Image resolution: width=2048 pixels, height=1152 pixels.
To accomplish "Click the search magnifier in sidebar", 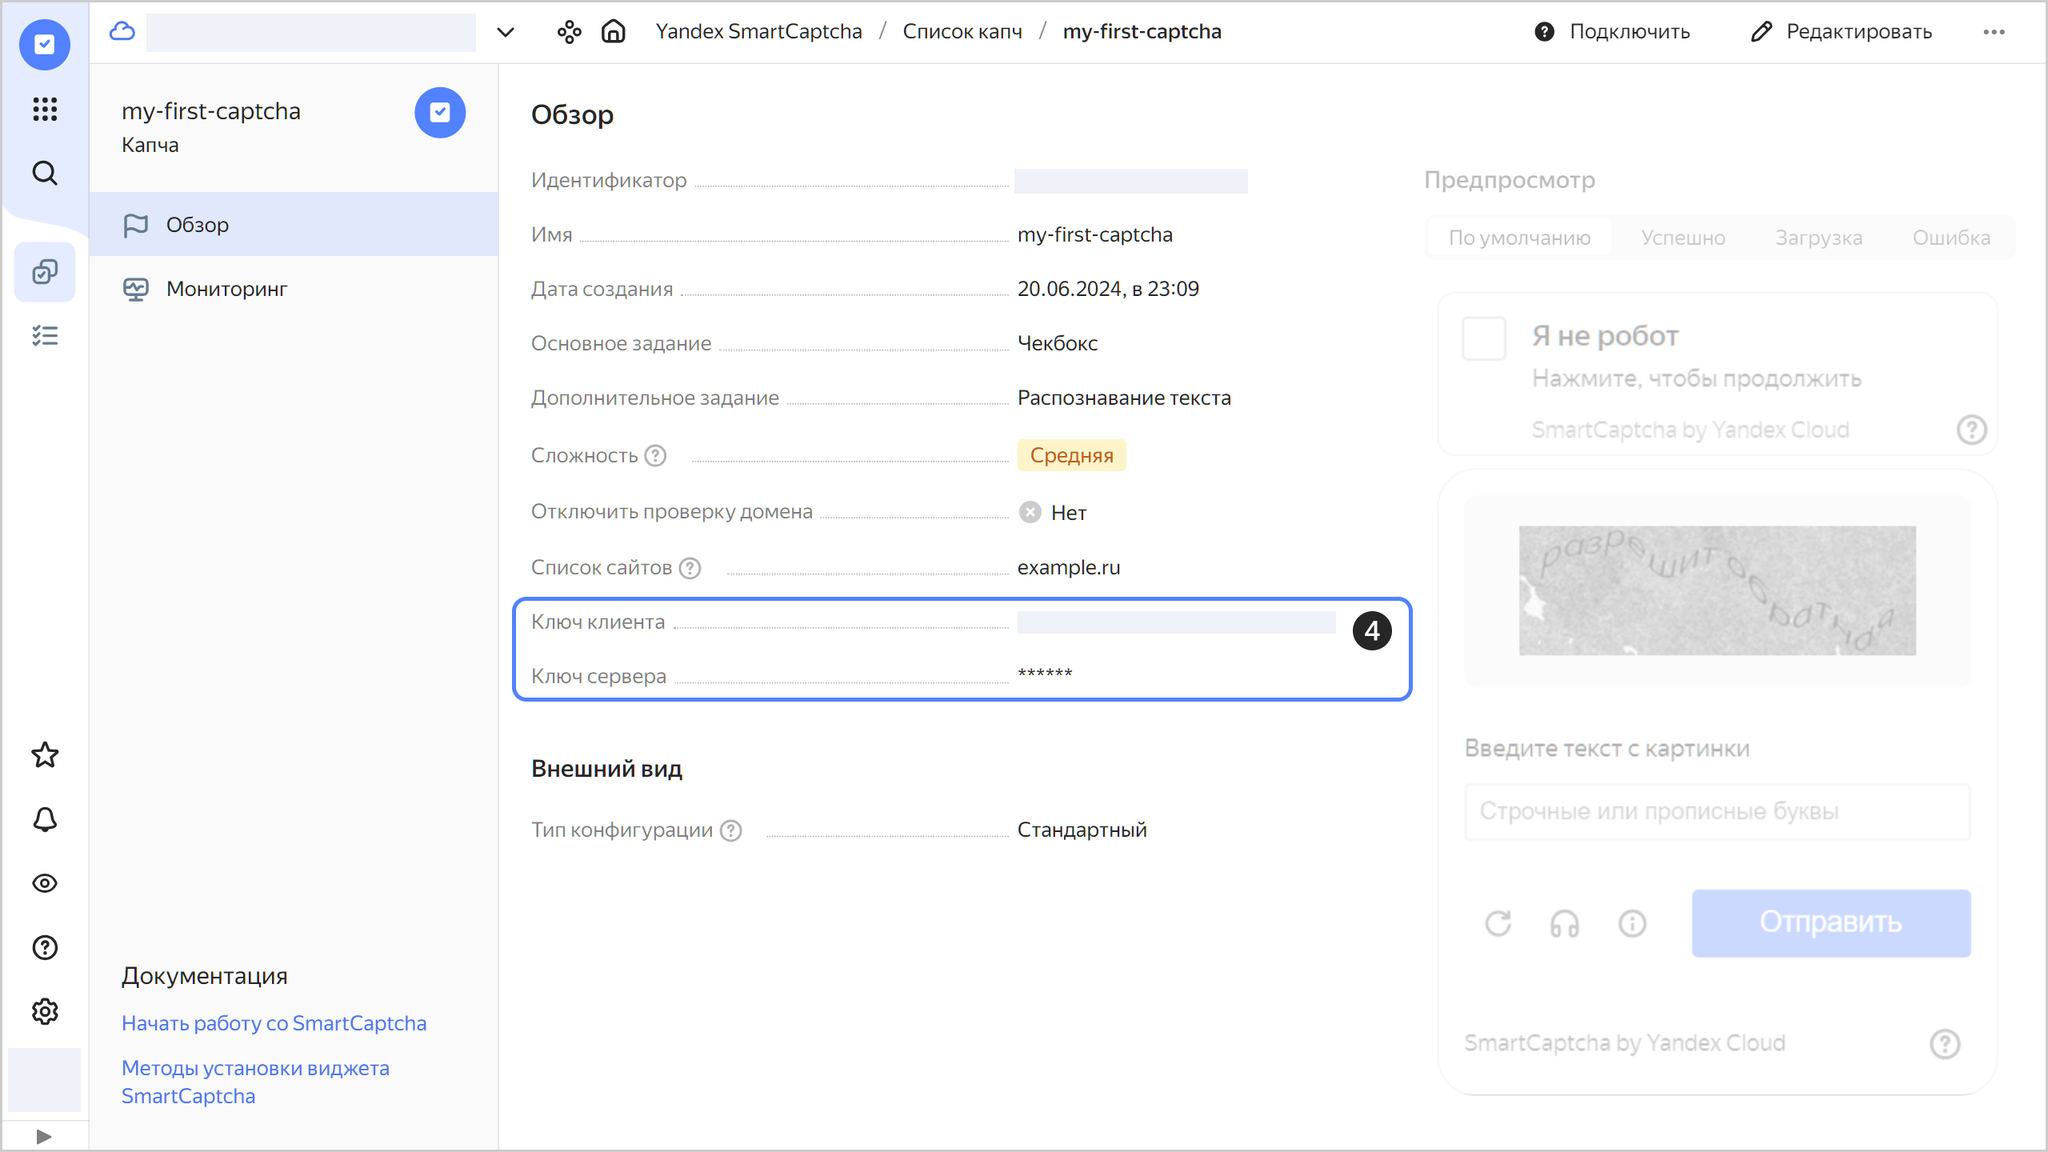I will click(x=45, y=173).
